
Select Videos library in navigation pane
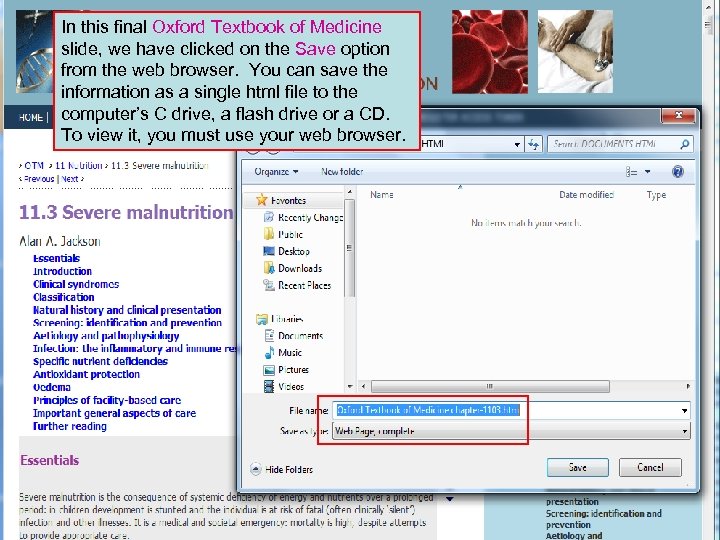click(284, 387)
